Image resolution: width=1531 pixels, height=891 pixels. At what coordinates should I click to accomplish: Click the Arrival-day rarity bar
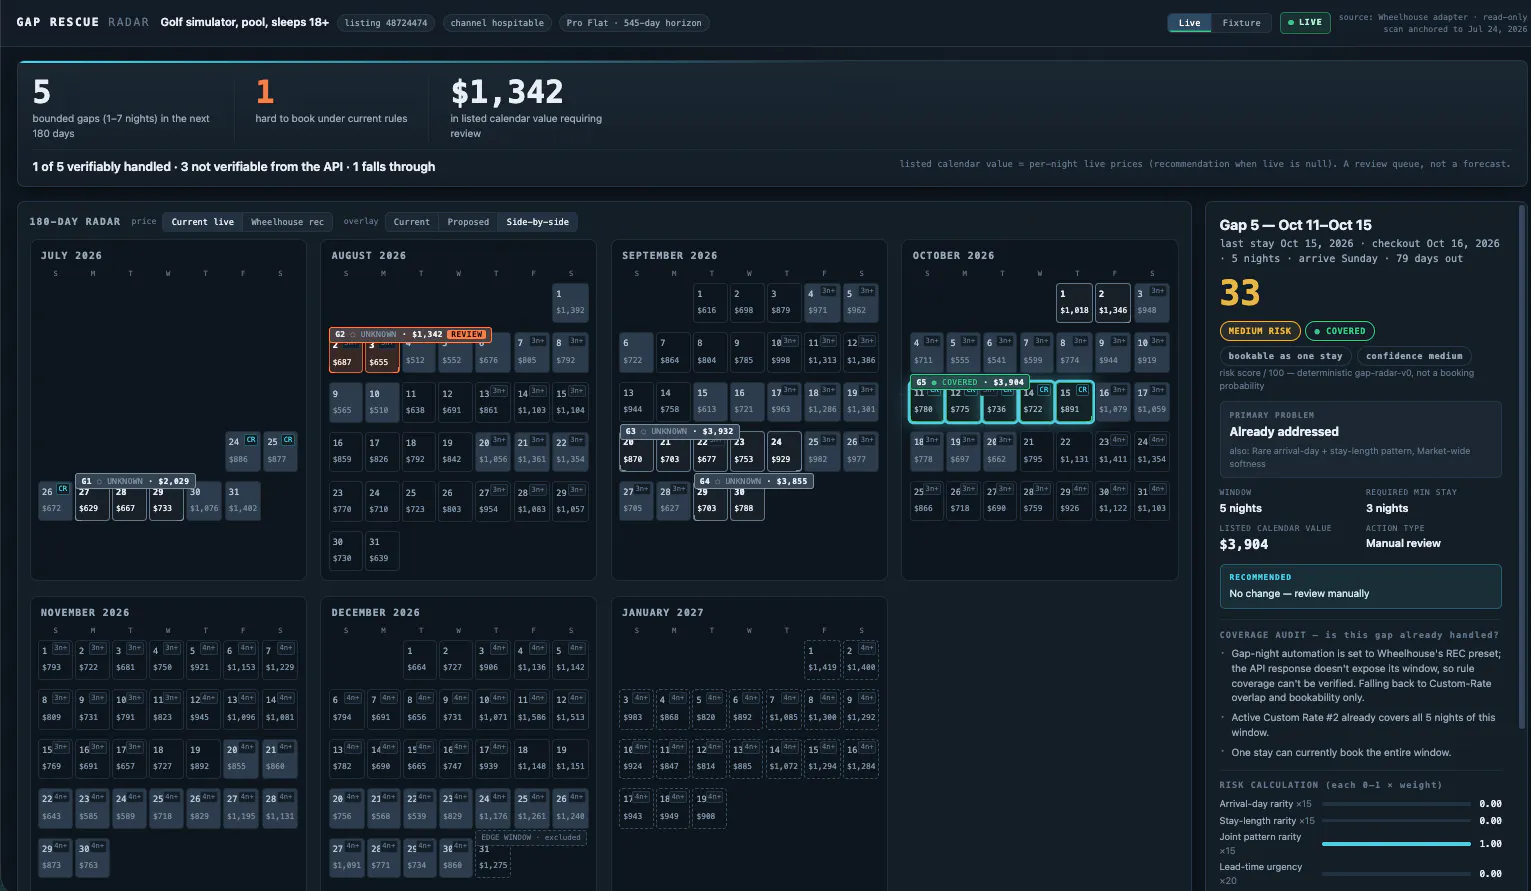(x=1396, y=804)
